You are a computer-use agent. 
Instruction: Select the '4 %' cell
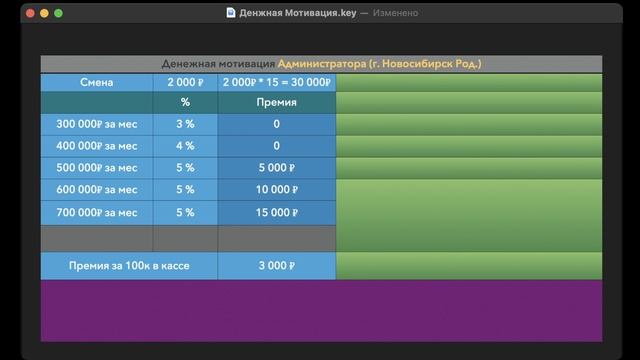tap(185, 146)
